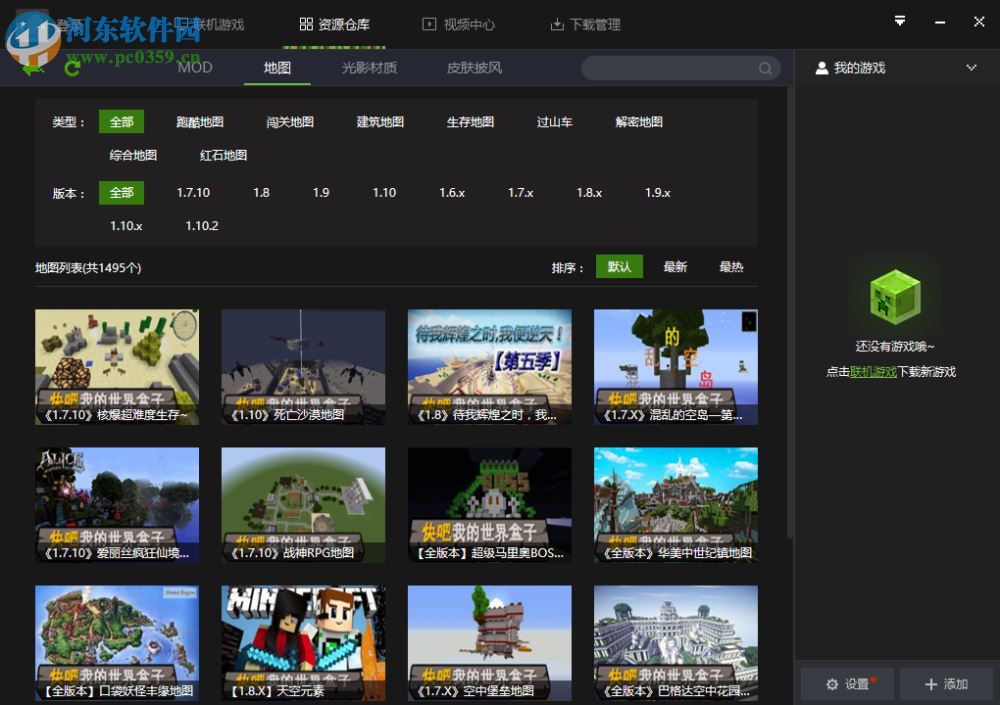Image resolution: width=1000 pixels, height=705 pixels.
Task: Enable the 最热 hottest sort option
Action: pos(731,267)
